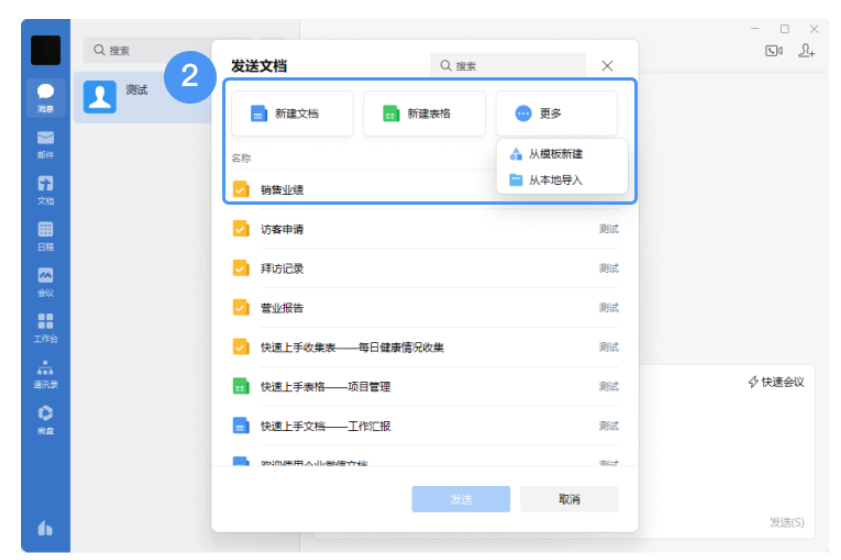
Task: Click the 快速会议 quick meeting link
Action: coord(776,382)
